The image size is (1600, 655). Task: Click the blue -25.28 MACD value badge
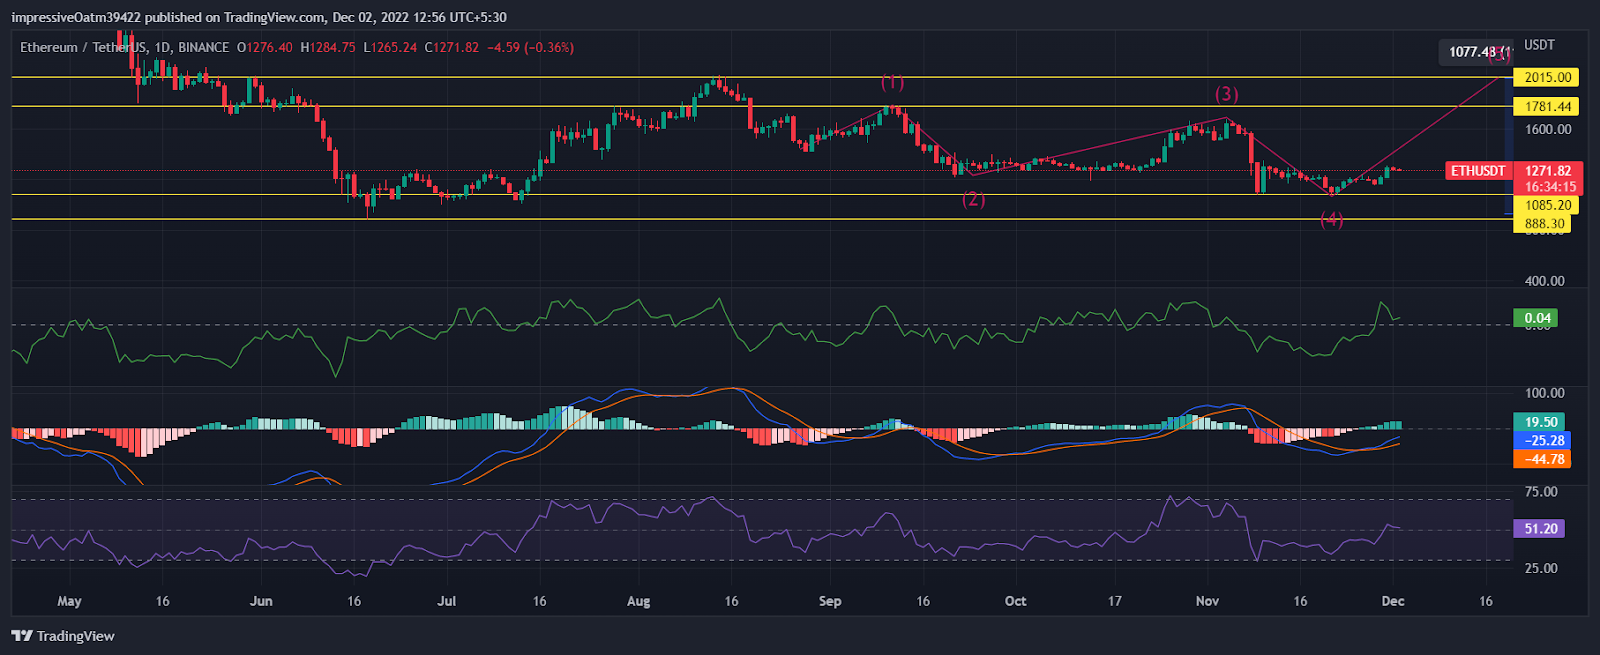tap(1541, 440)
